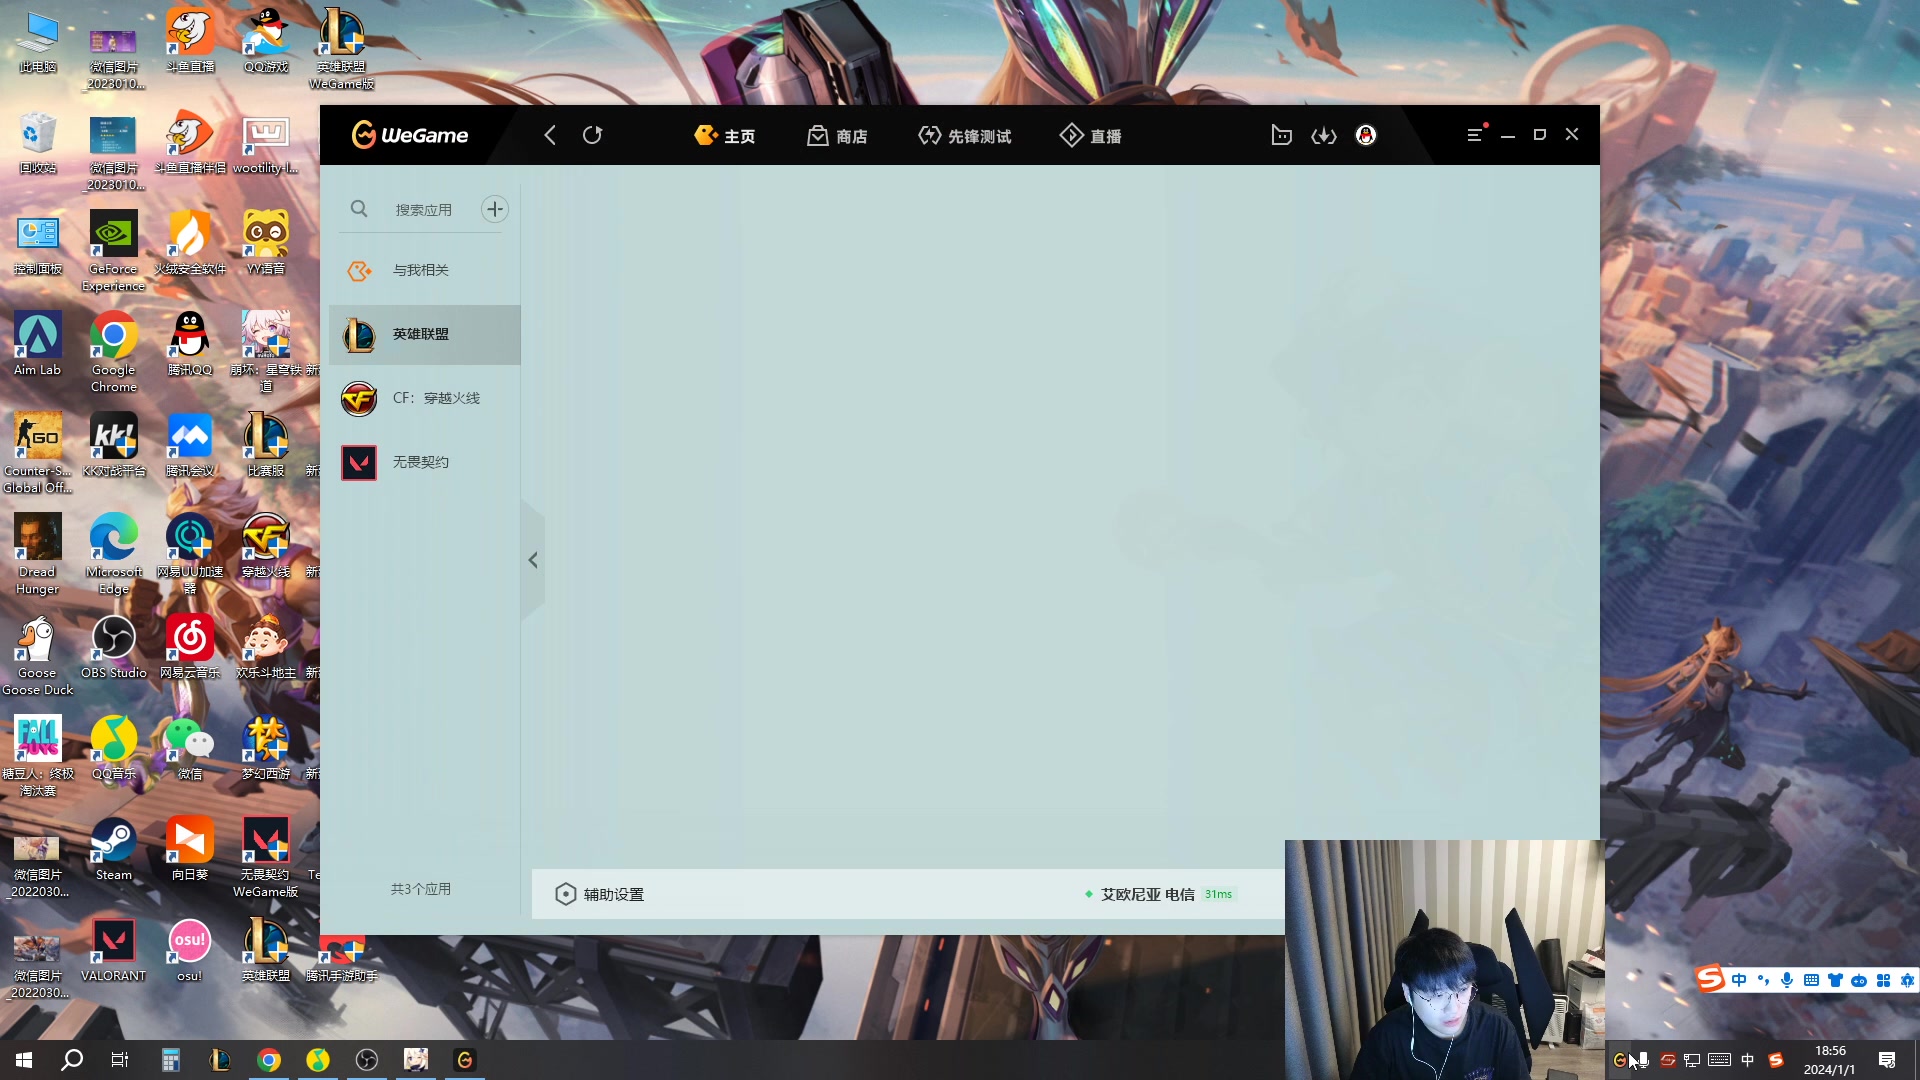Click the Sogou microphone voice input icon
This screenshot has width=1920, height=1080.
click(x=1787, y=980)
